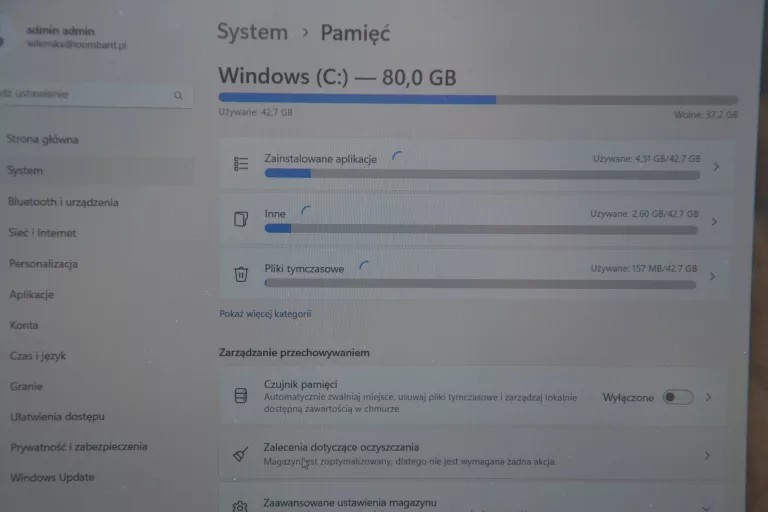Open the Bluetooth i urządzenia section
Image resolution: width=768 pixels, height=512 pixels.
[63, 202]
